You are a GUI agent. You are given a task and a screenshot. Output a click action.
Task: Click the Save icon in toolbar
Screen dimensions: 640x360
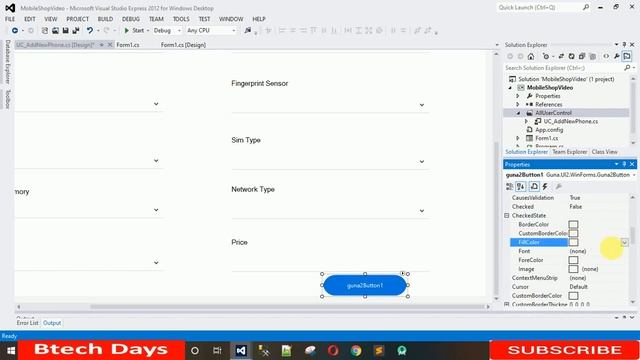pos(65,31)
